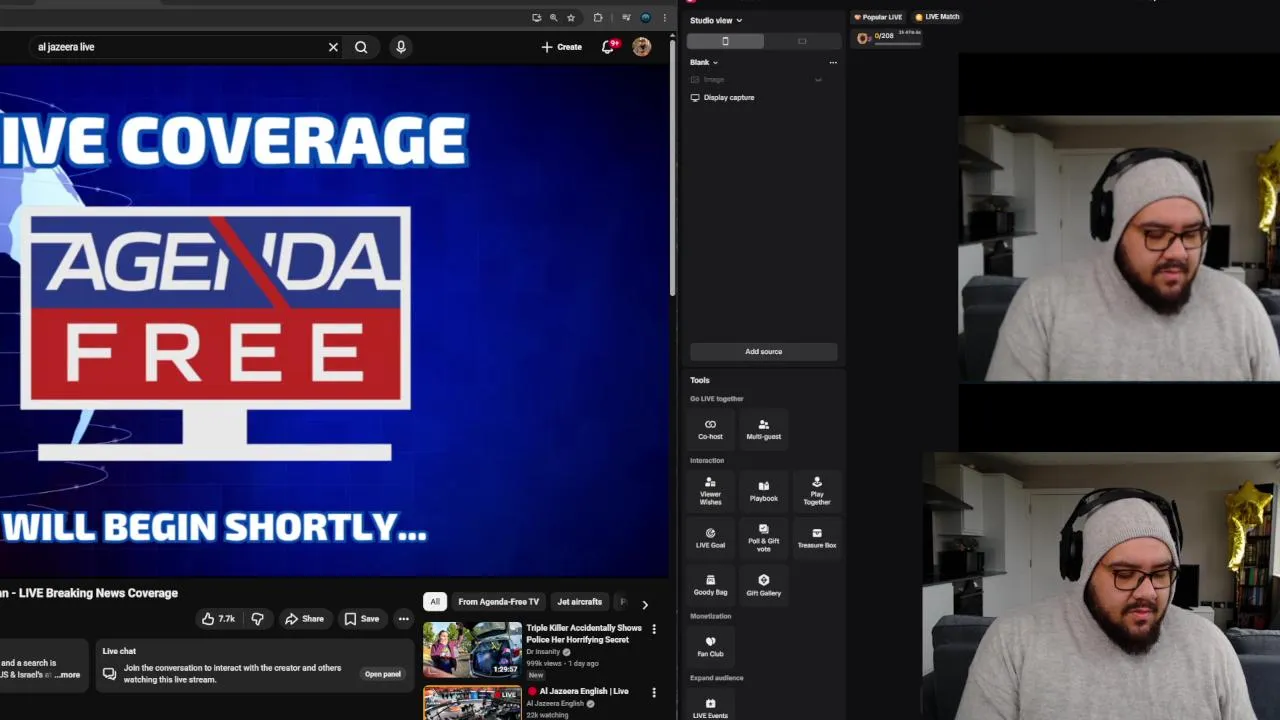Open Chrome extensions puzzle icon
This screenshot has height=720, width=1280.
pos(598,18)
